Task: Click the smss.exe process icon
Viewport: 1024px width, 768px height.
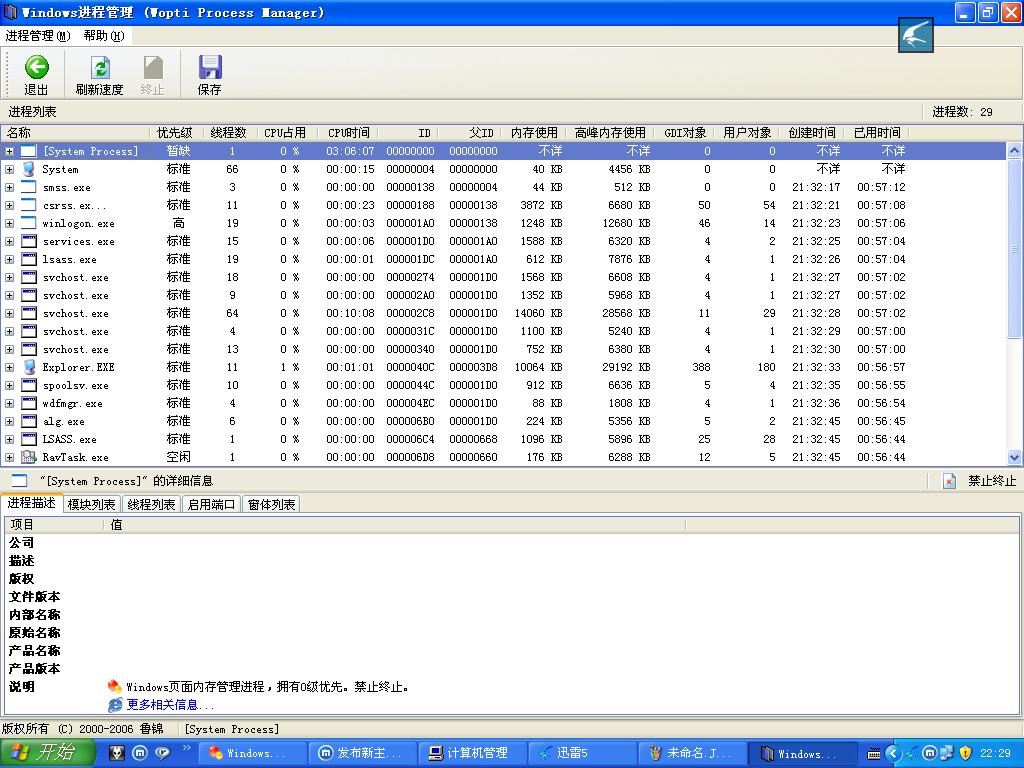Action: click(x=29, y=187)
